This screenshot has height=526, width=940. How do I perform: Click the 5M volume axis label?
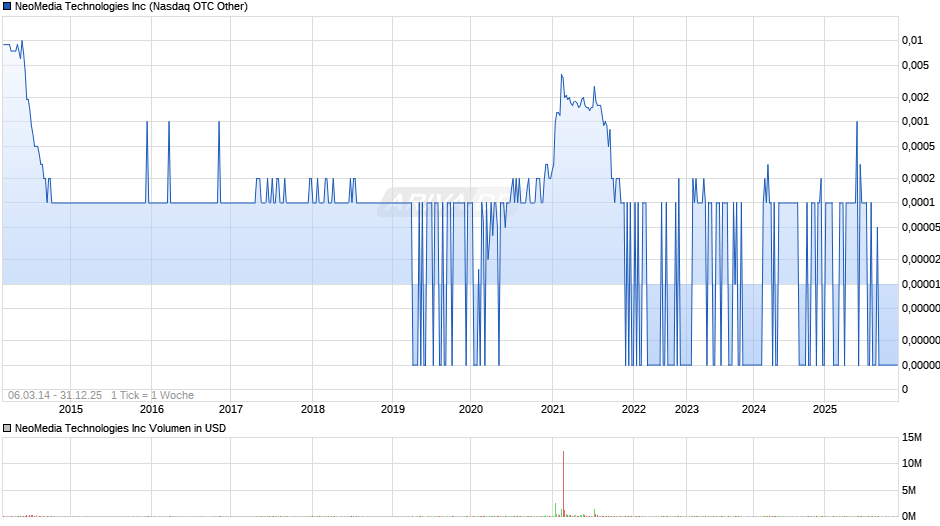coord(909,490)
